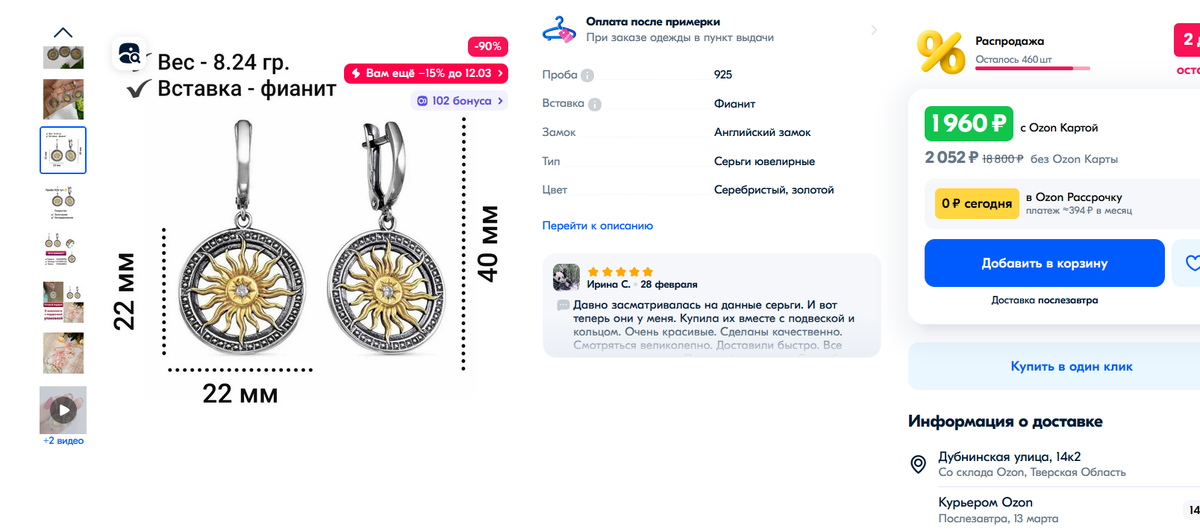Click the 1960 ₽ Ozon Card price
This screenshot has height=532, width=1200.
(968, 124)
